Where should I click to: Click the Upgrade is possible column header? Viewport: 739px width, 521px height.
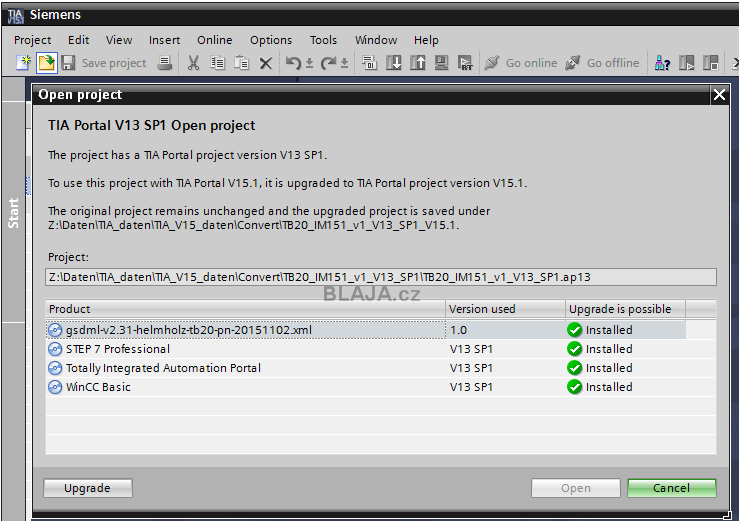(625, 309)
